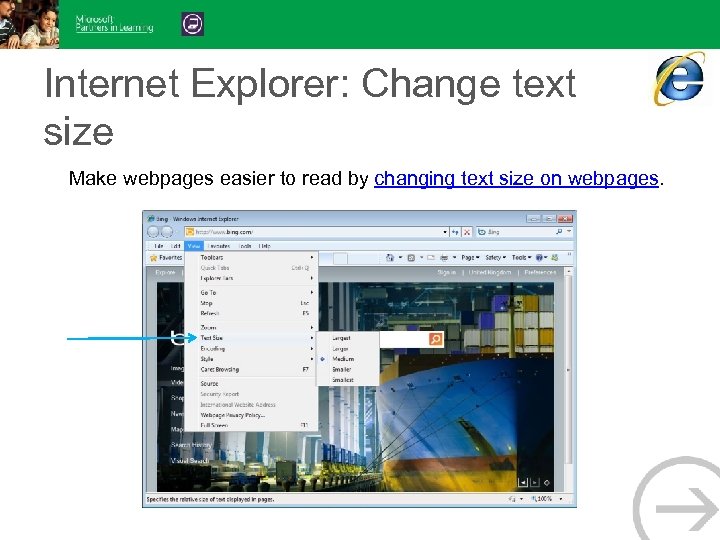The image size is (720, 540).
Task: Select Largest text size option
Action: (347, 338)
